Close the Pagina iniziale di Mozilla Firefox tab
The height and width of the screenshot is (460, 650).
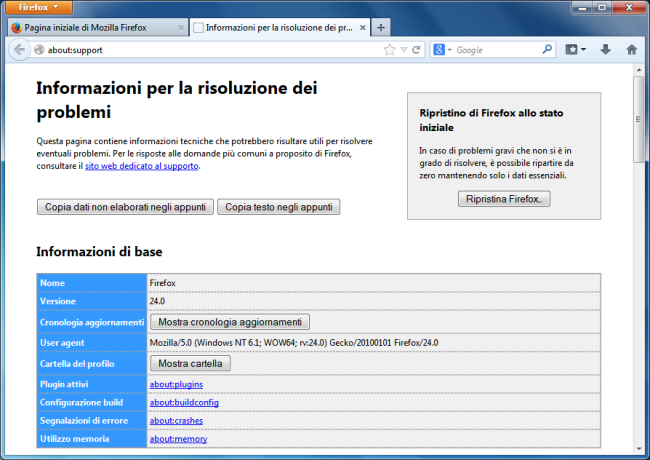[181, 28]
